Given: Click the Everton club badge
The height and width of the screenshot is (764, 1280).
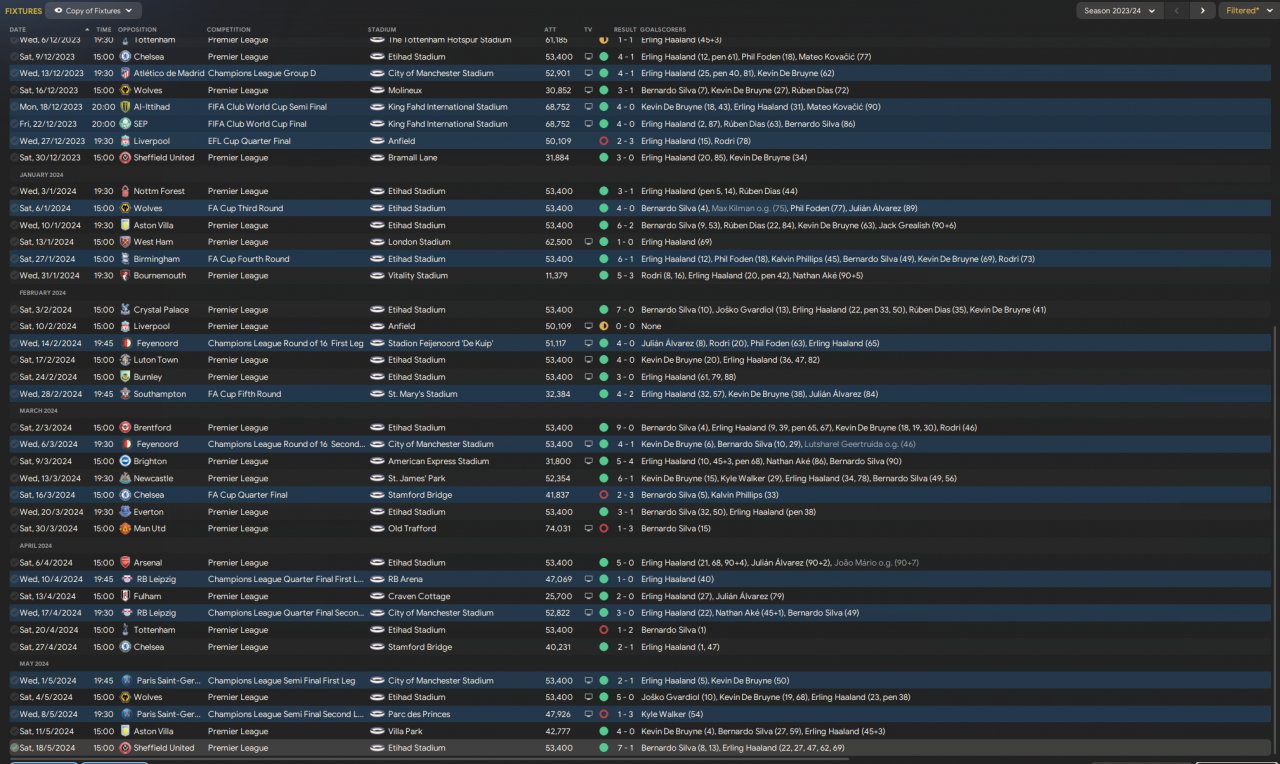Looking at the screenshot, I should pyautogui.click(x=125, y=512).
